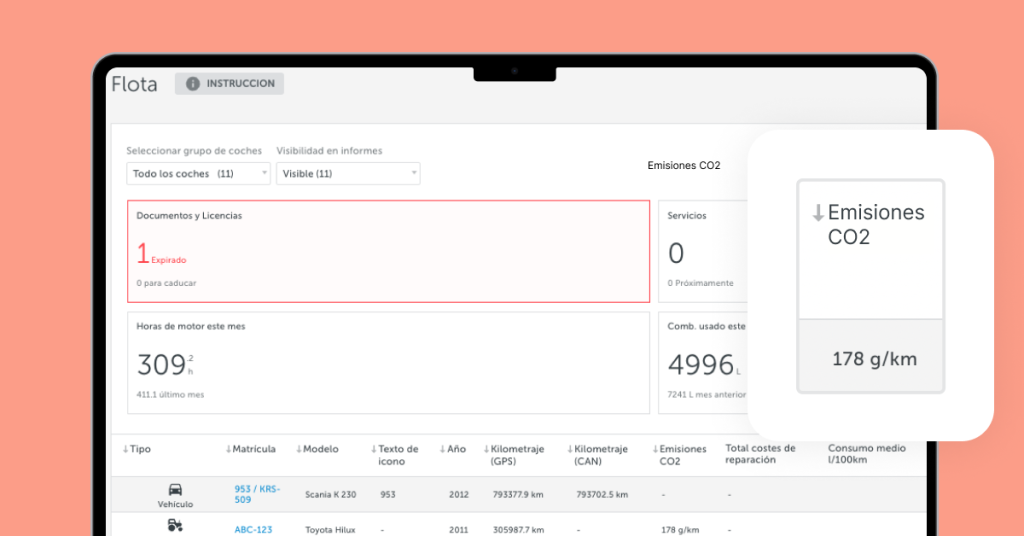1024x536 pixels.
Task: Click the sort arrow next to Tipo
Action: [x=126, y=449]
